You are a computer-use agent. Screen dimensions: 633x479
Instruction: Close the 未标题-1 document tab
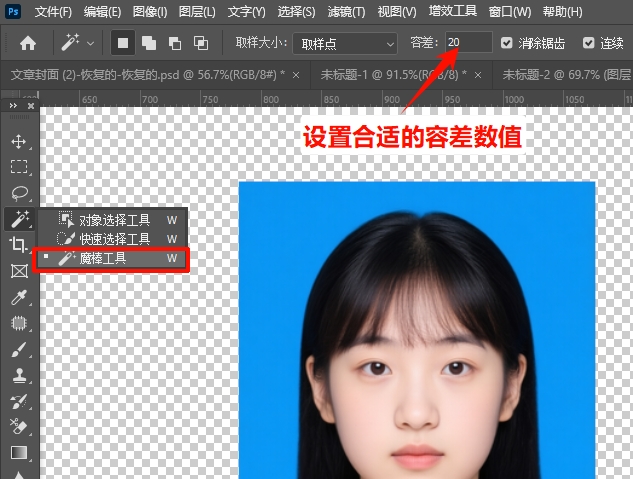tap(478, 75)
